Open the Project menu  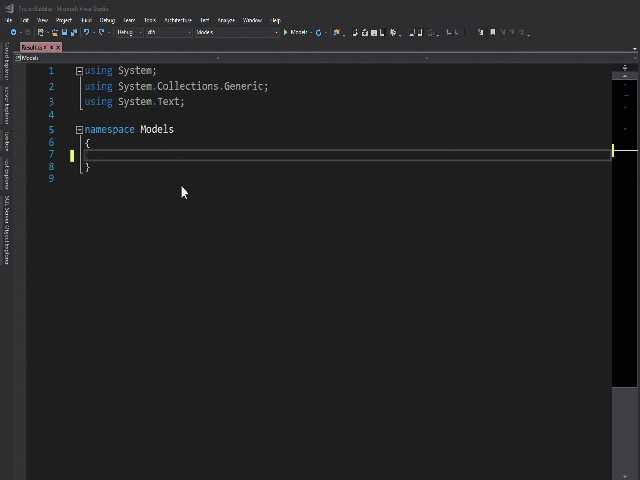(x=64, y=20)
